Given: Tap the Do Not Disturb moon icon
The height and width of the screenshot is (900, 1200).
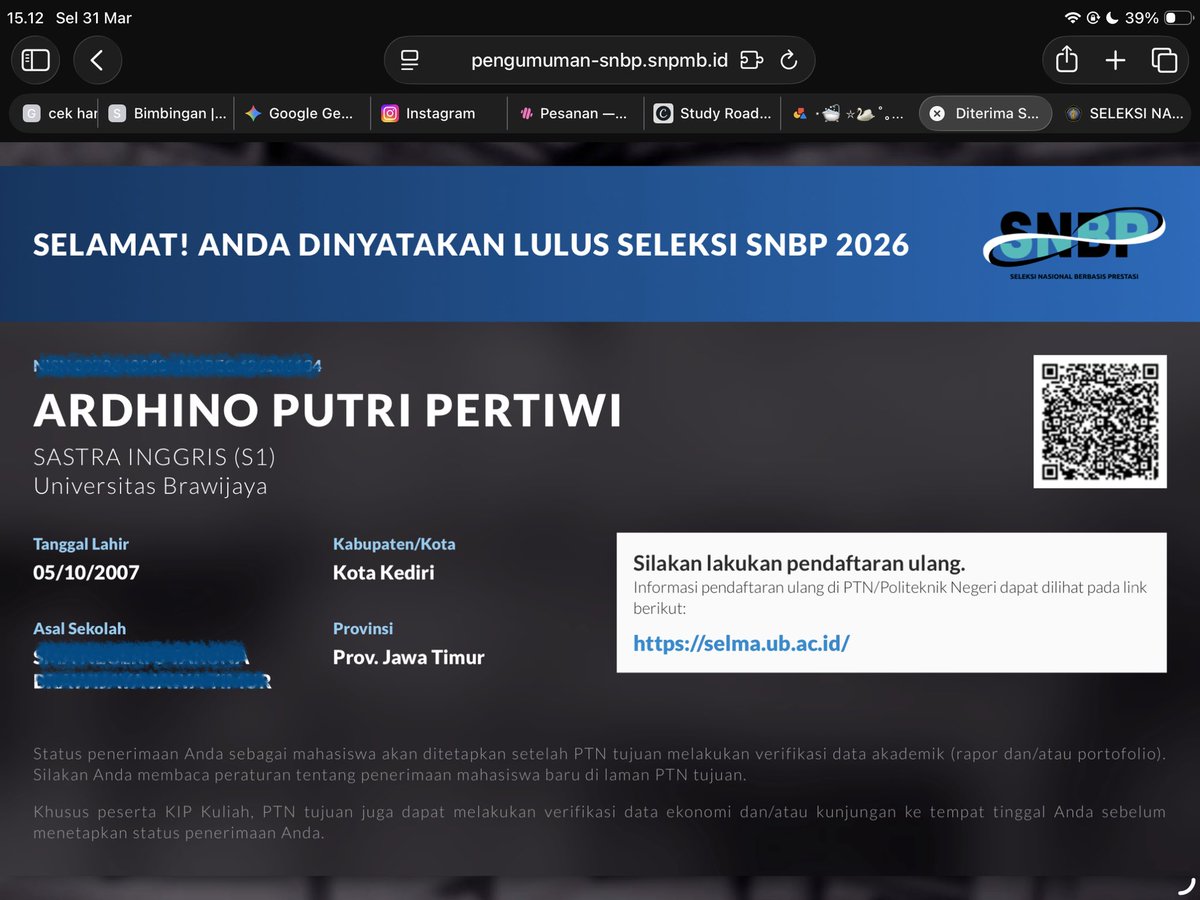Looking at the screenshot, I should tap(1110, 18).
